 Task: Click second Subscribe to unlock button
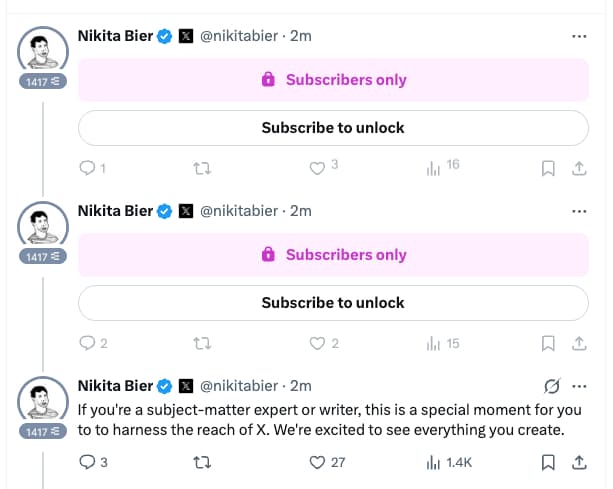click(x=333, y=302)
